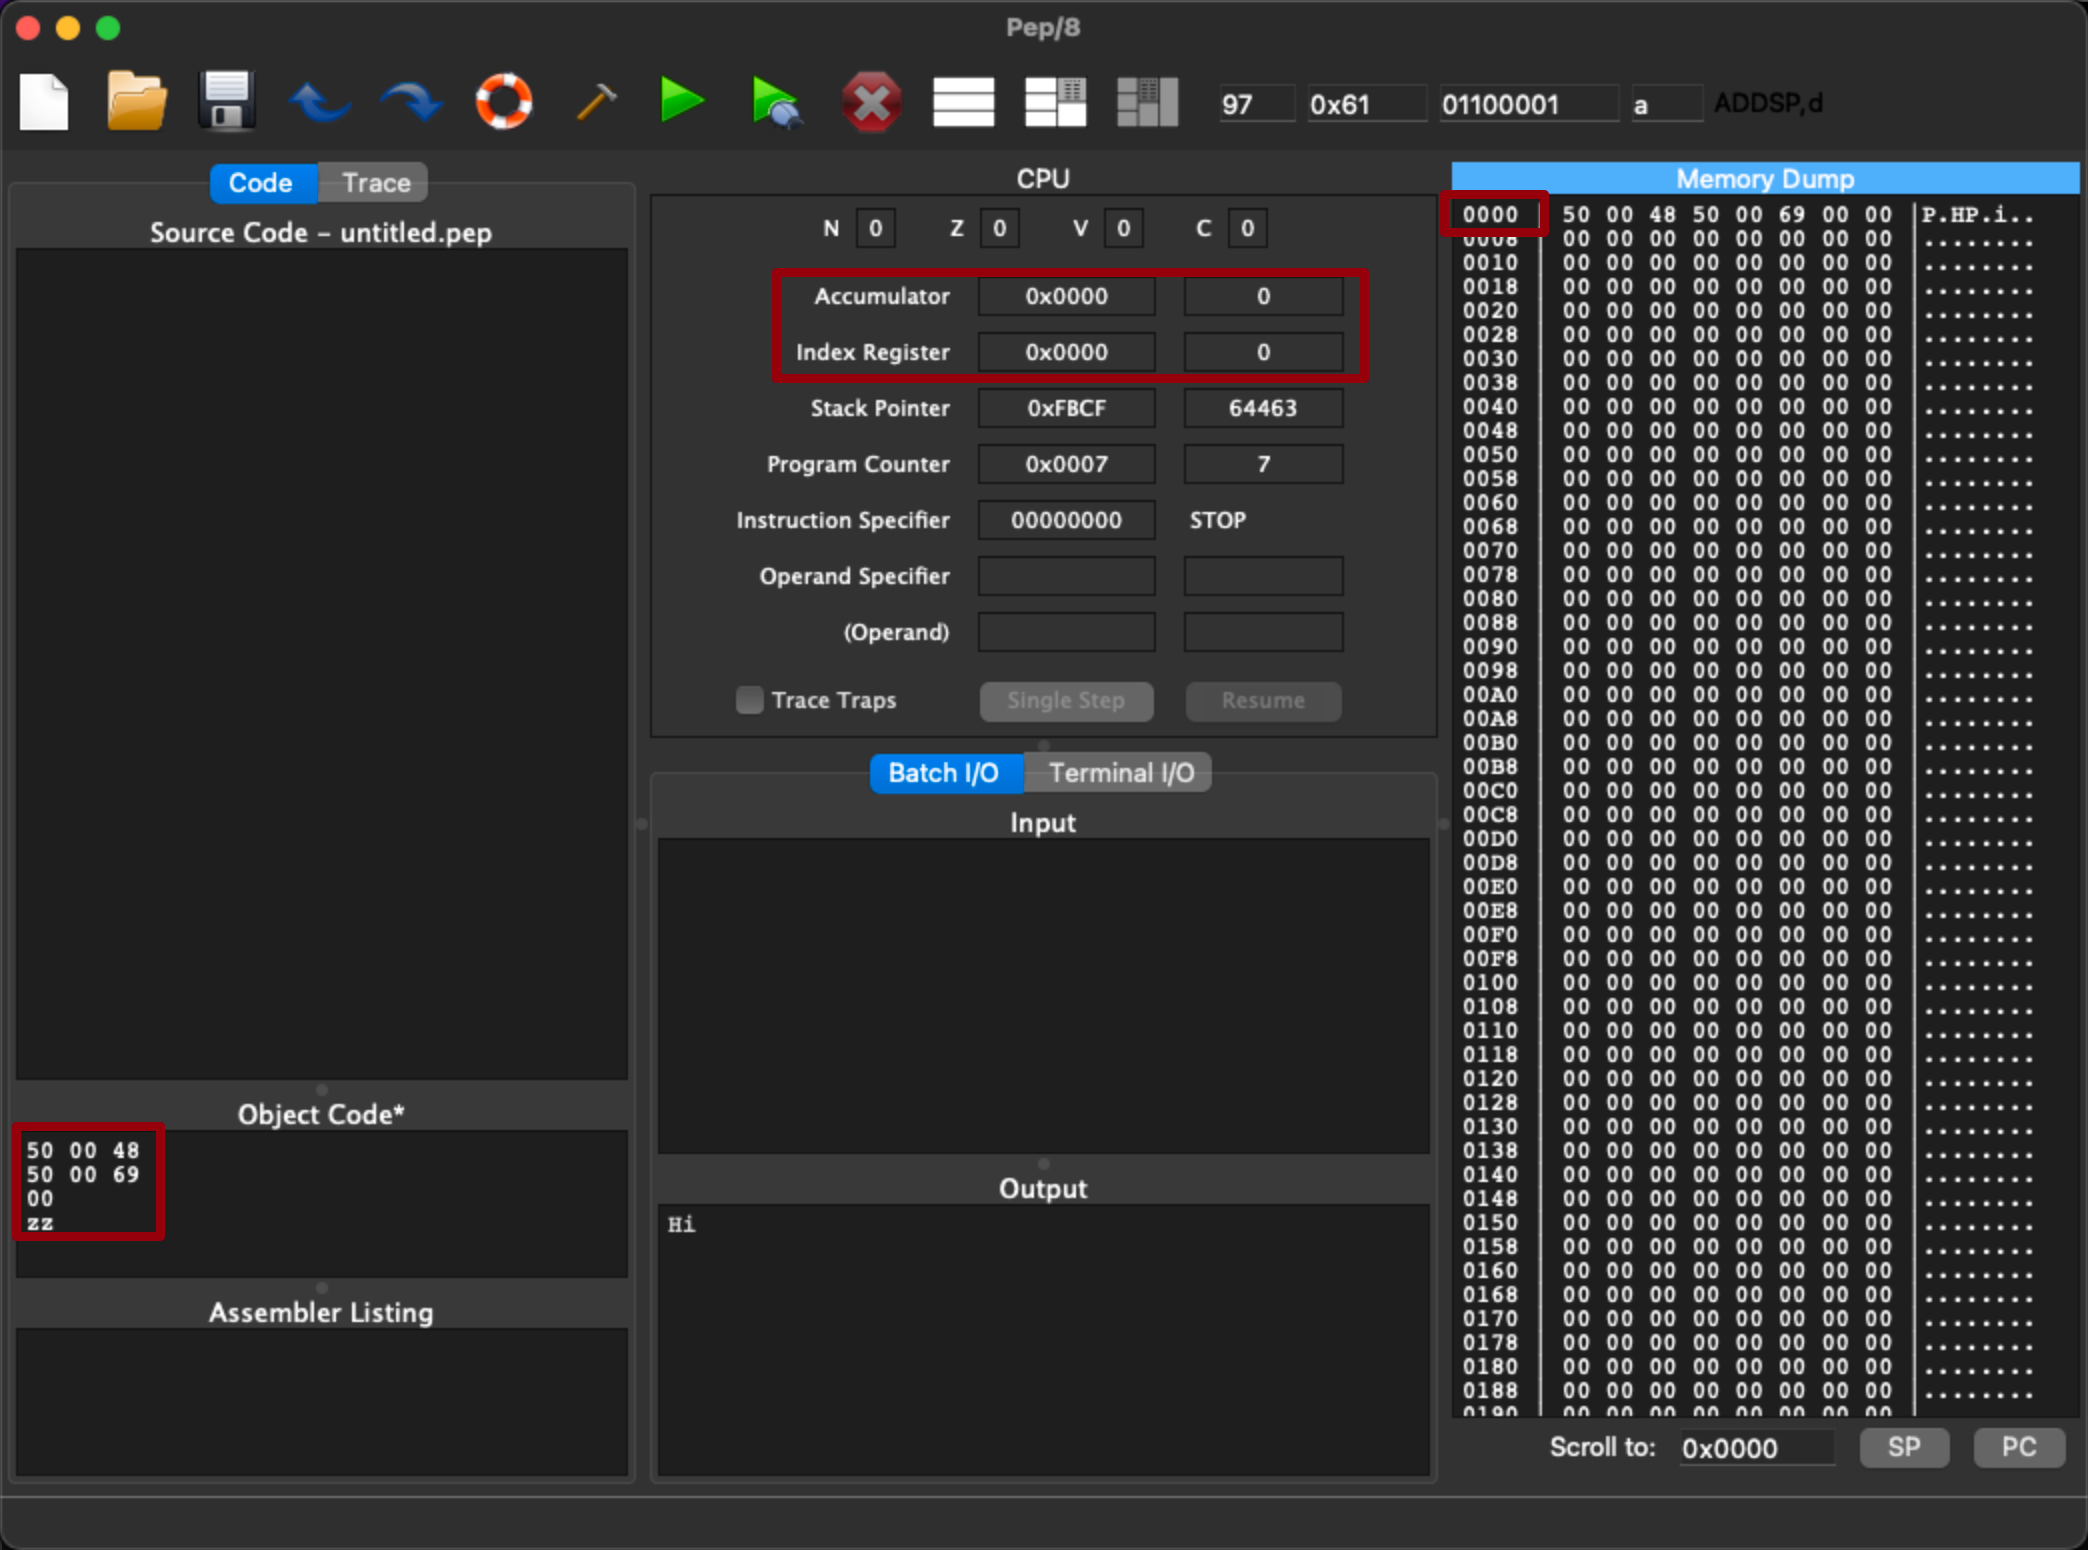Stop execution with the red X icon
Image resolution: width=2088 pixels, height=1550 pixels.
click(871, 102)
